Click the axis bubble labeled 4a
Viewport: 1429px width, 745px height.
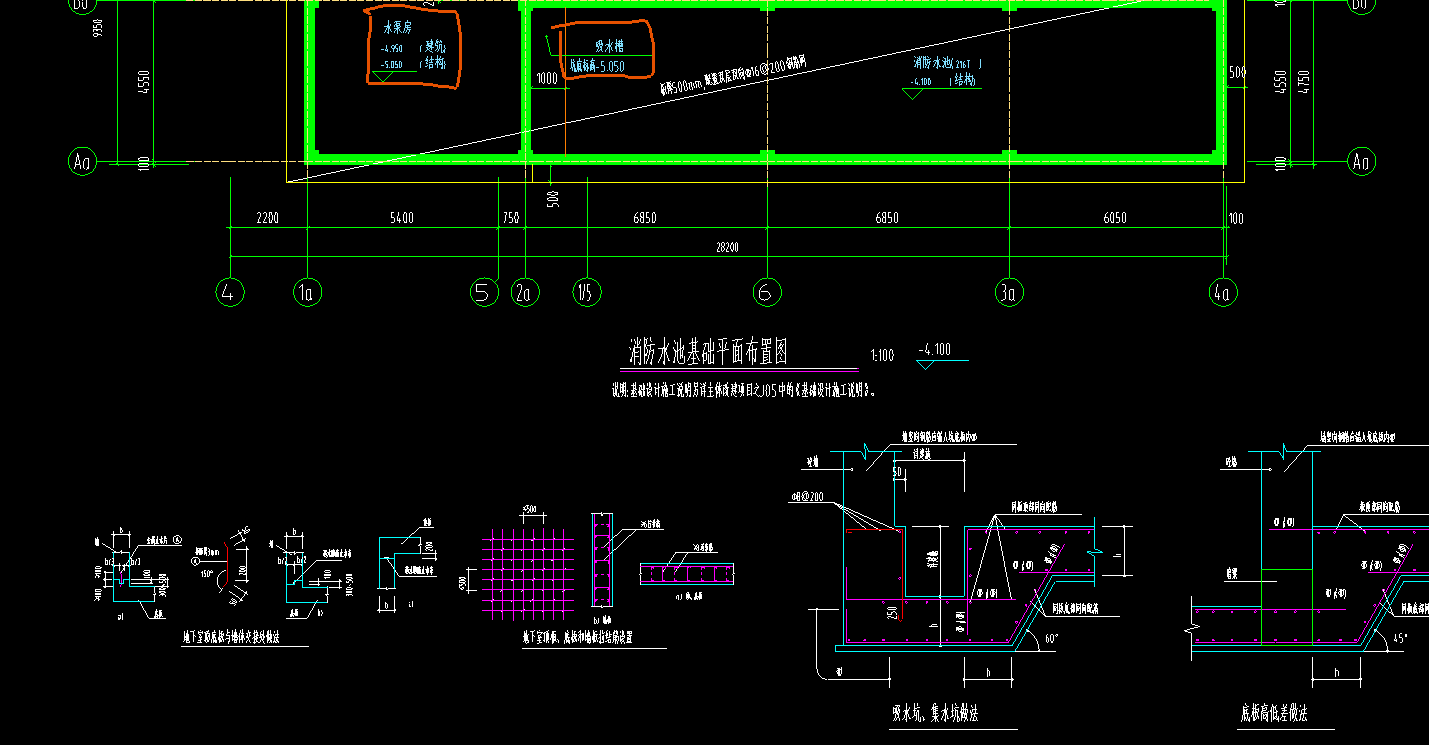[1223, 292]
